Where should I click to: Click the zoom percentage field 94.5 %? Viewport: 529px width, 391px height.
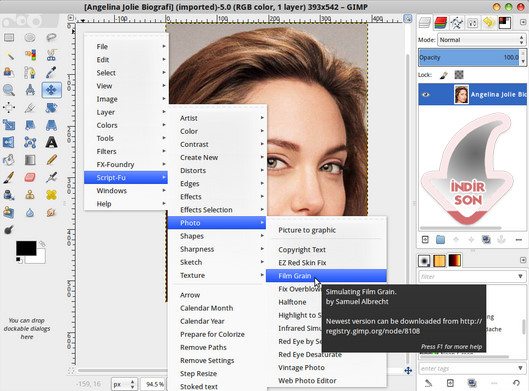pyautogui.click(x=153, y=384)
